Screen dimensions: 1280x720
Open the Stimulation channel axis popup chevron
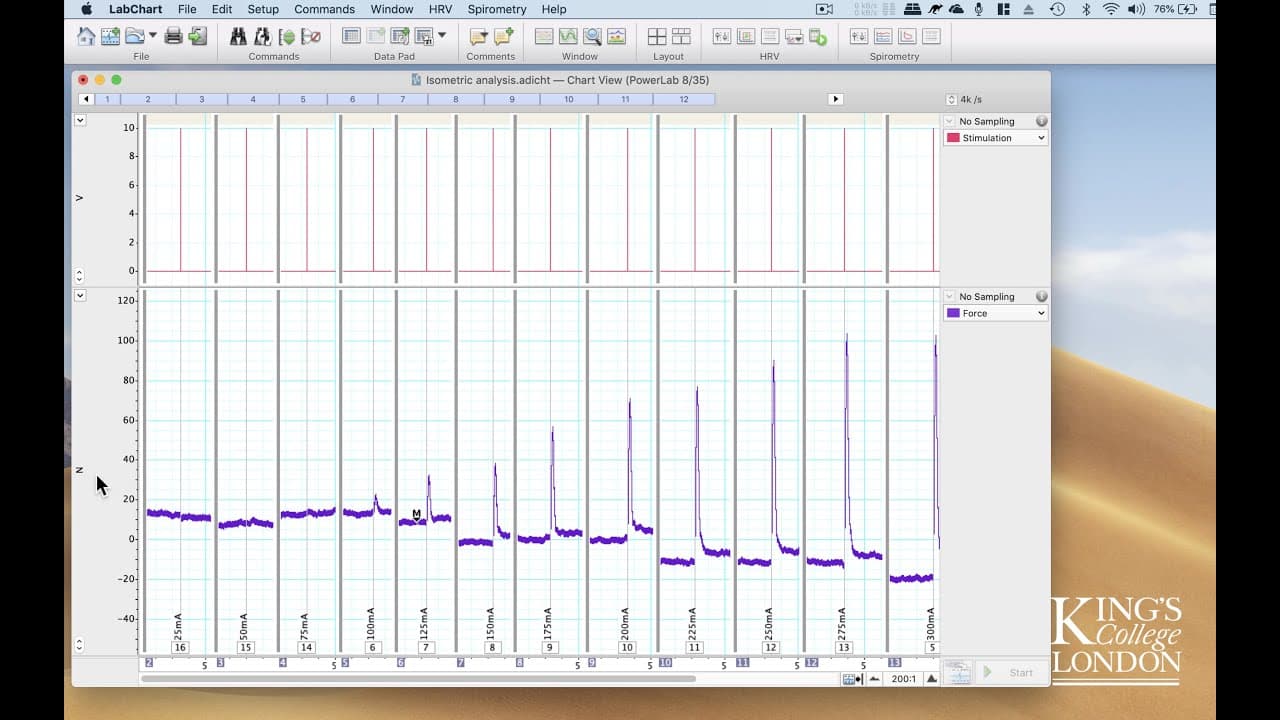tap(80, 120)
